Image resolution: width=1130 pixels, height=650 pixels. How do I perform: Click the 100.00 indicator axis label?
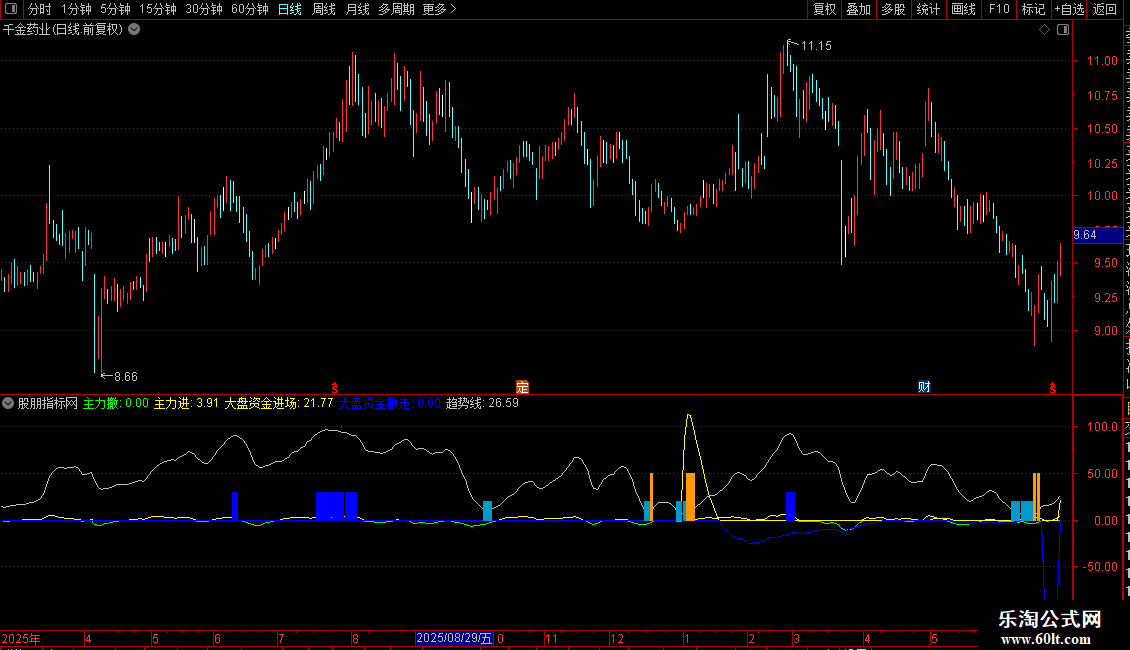pyautogui.click(x=1102, y=427)
